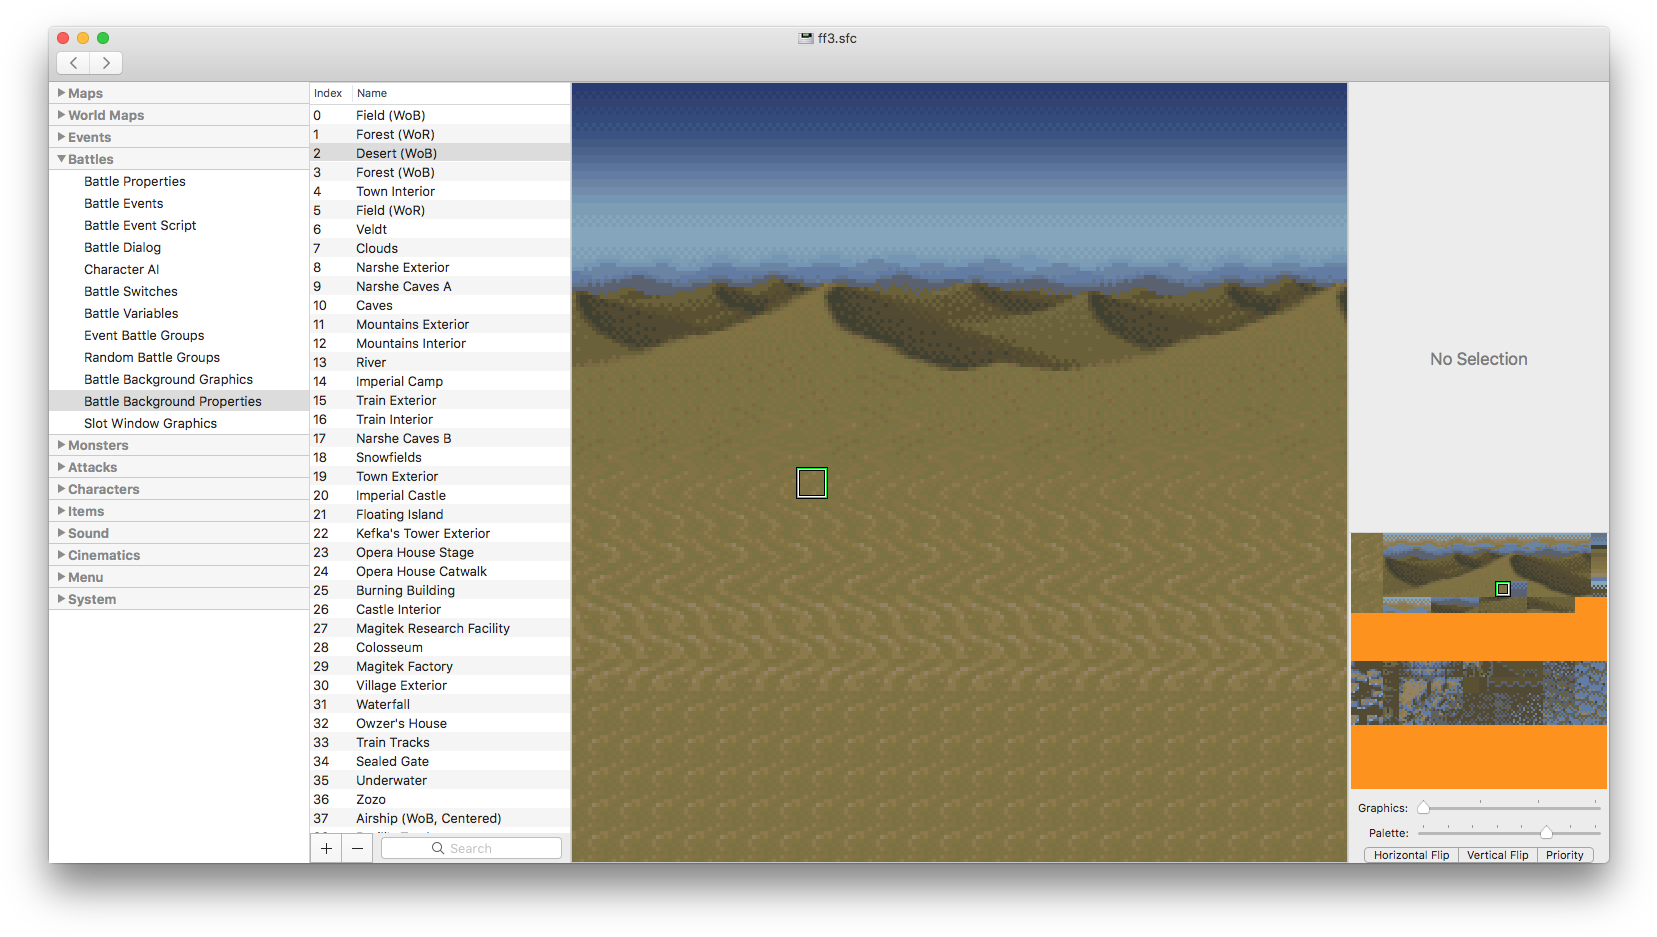This screenshot has width=1657, height=937.
Task: Open Slot Window Graphics
Action: 150,423
